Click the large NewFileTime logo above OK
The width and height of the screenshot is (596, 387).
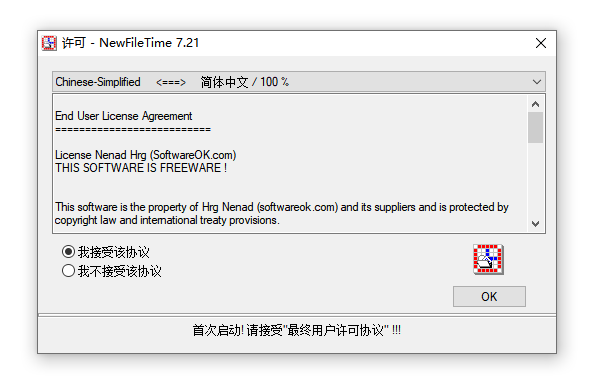[x=488, y=259]
